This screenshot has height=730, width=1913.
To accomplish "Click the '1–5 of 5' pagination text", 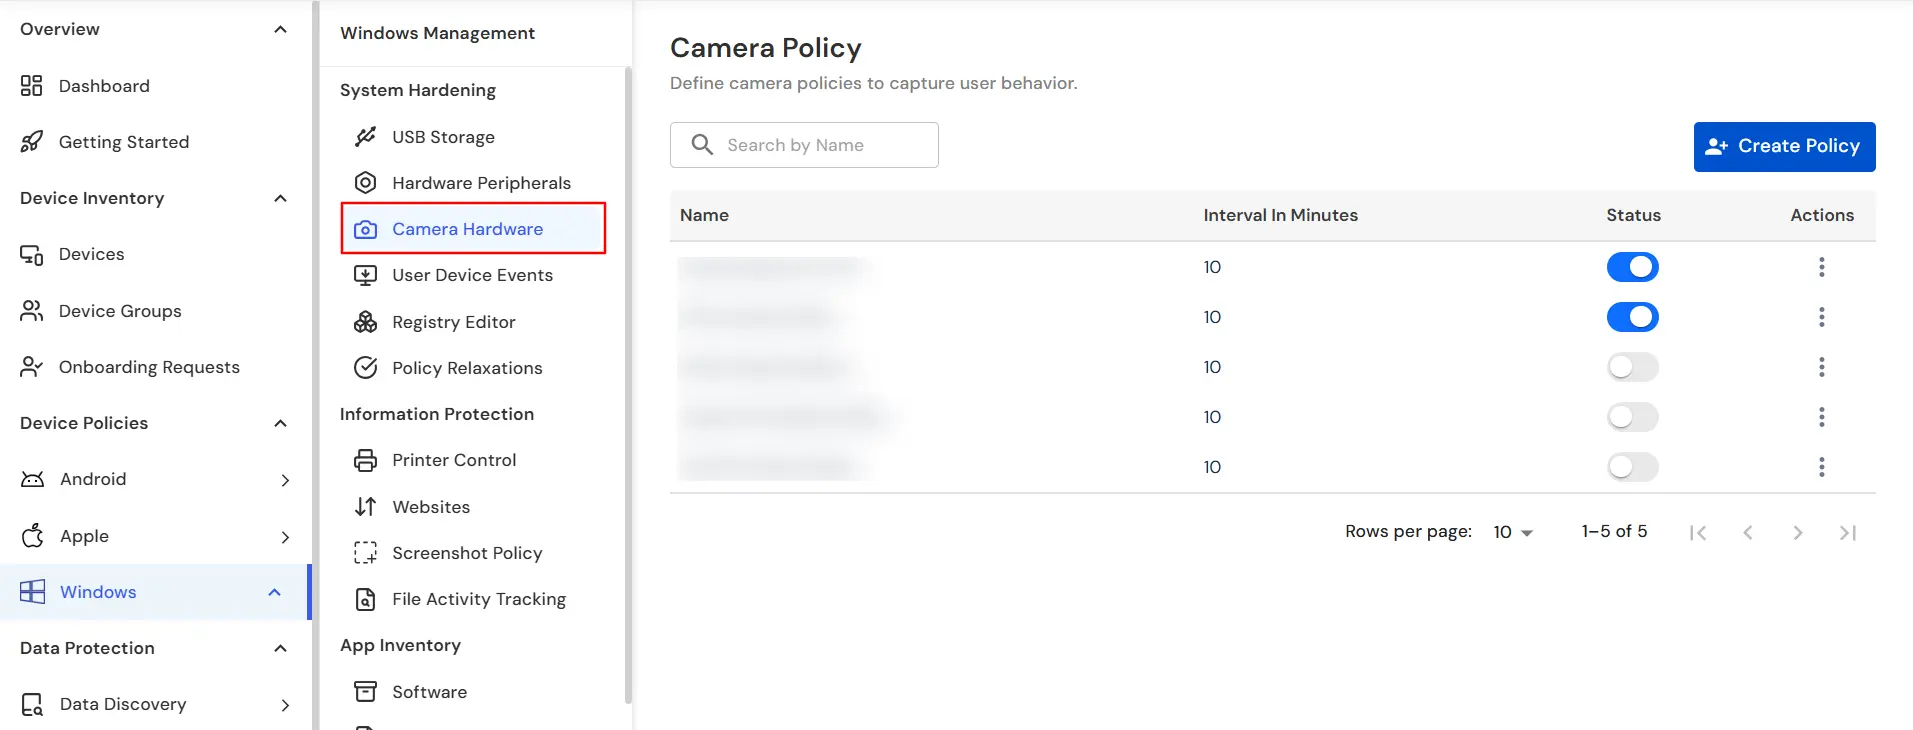I will pyautogui.click(x=1614, y=531).
